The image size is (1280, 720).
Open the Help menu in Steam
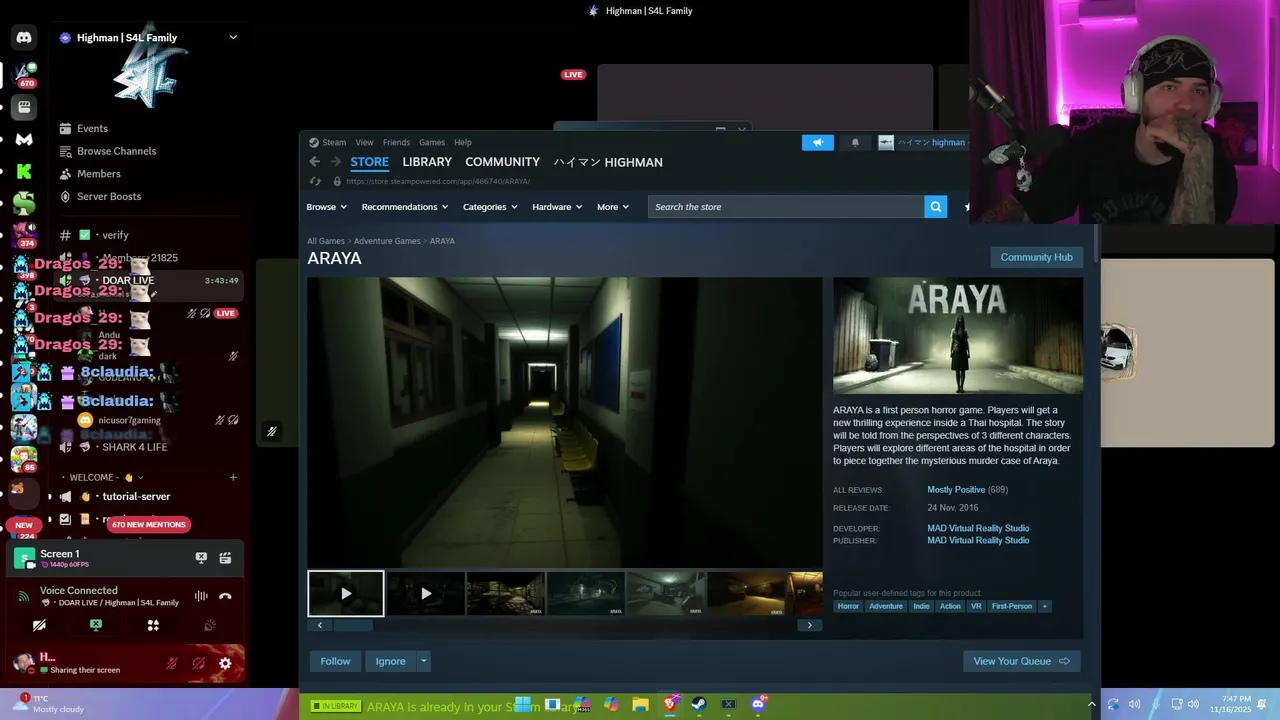point(463,142)
